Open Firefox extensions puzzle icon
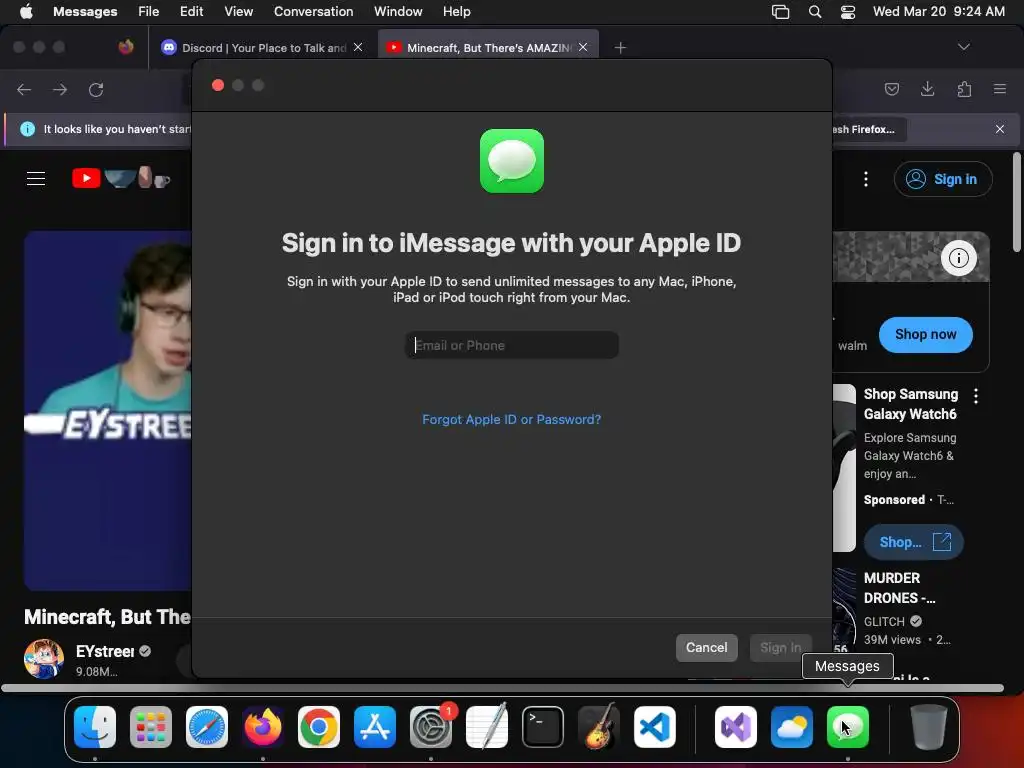Image resolution: width=1024 pixels, height=768 pixels. 964,89
